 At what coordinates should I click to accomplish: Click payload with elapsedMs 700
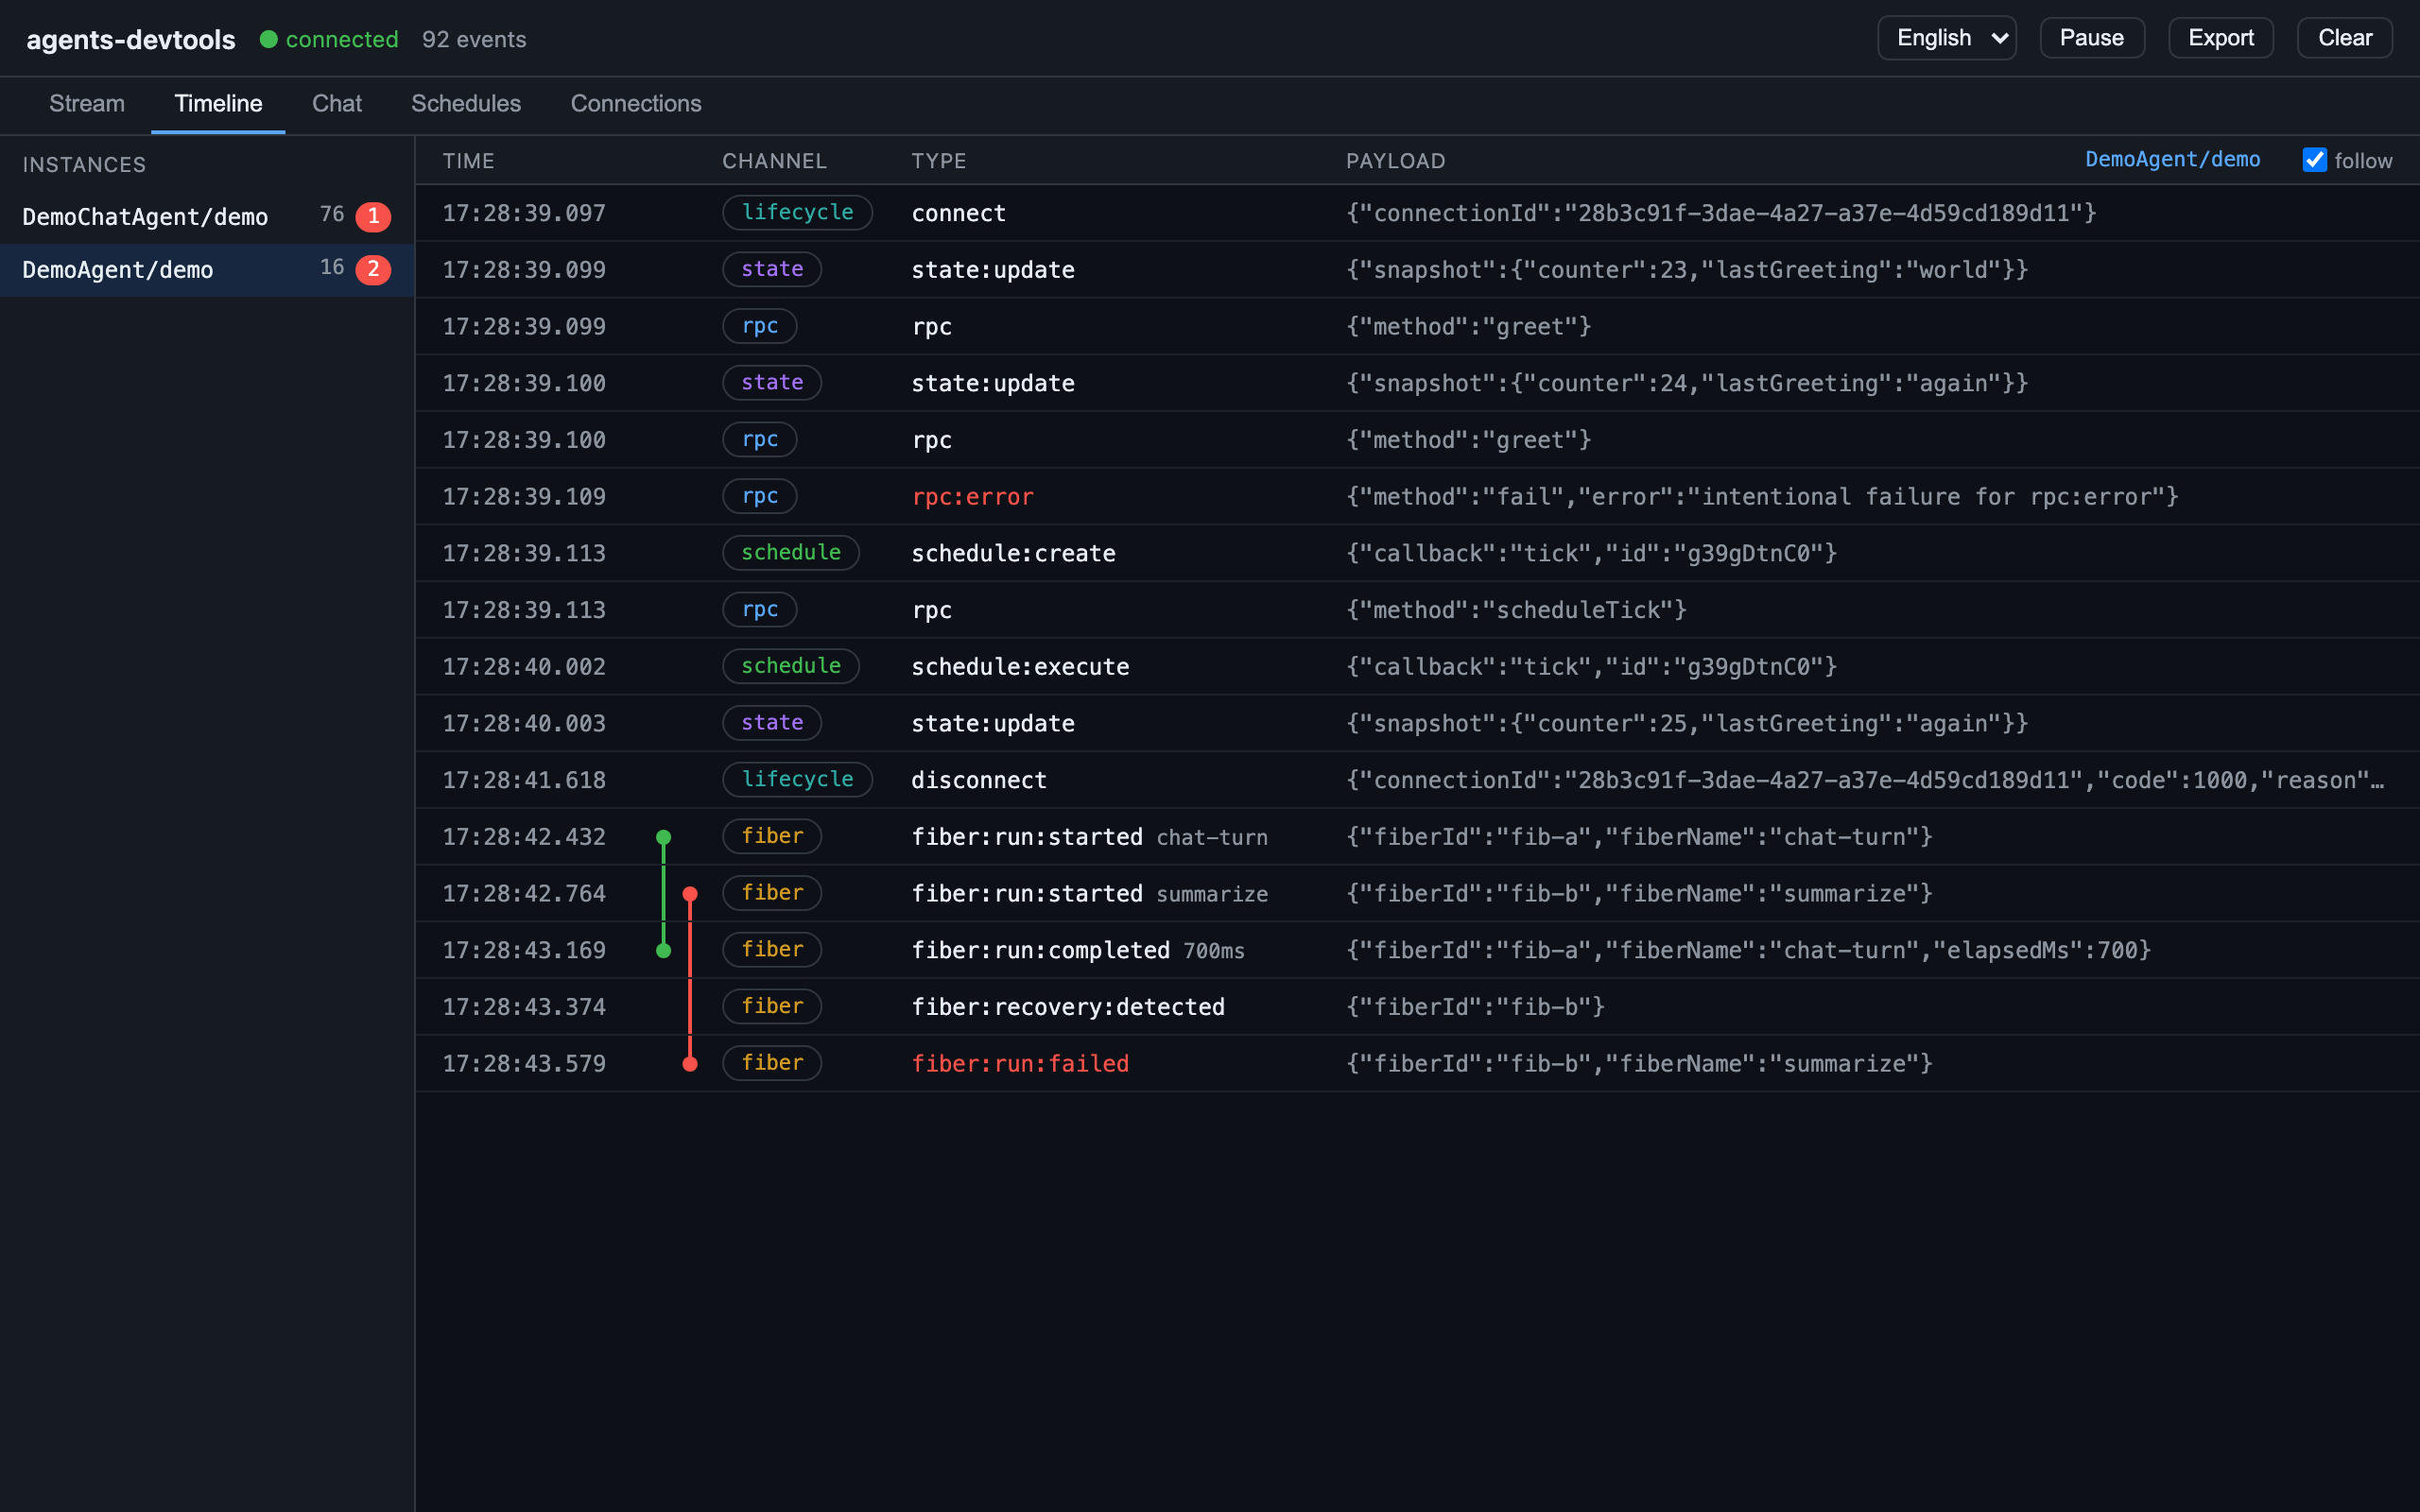(x=1748, y=950)
